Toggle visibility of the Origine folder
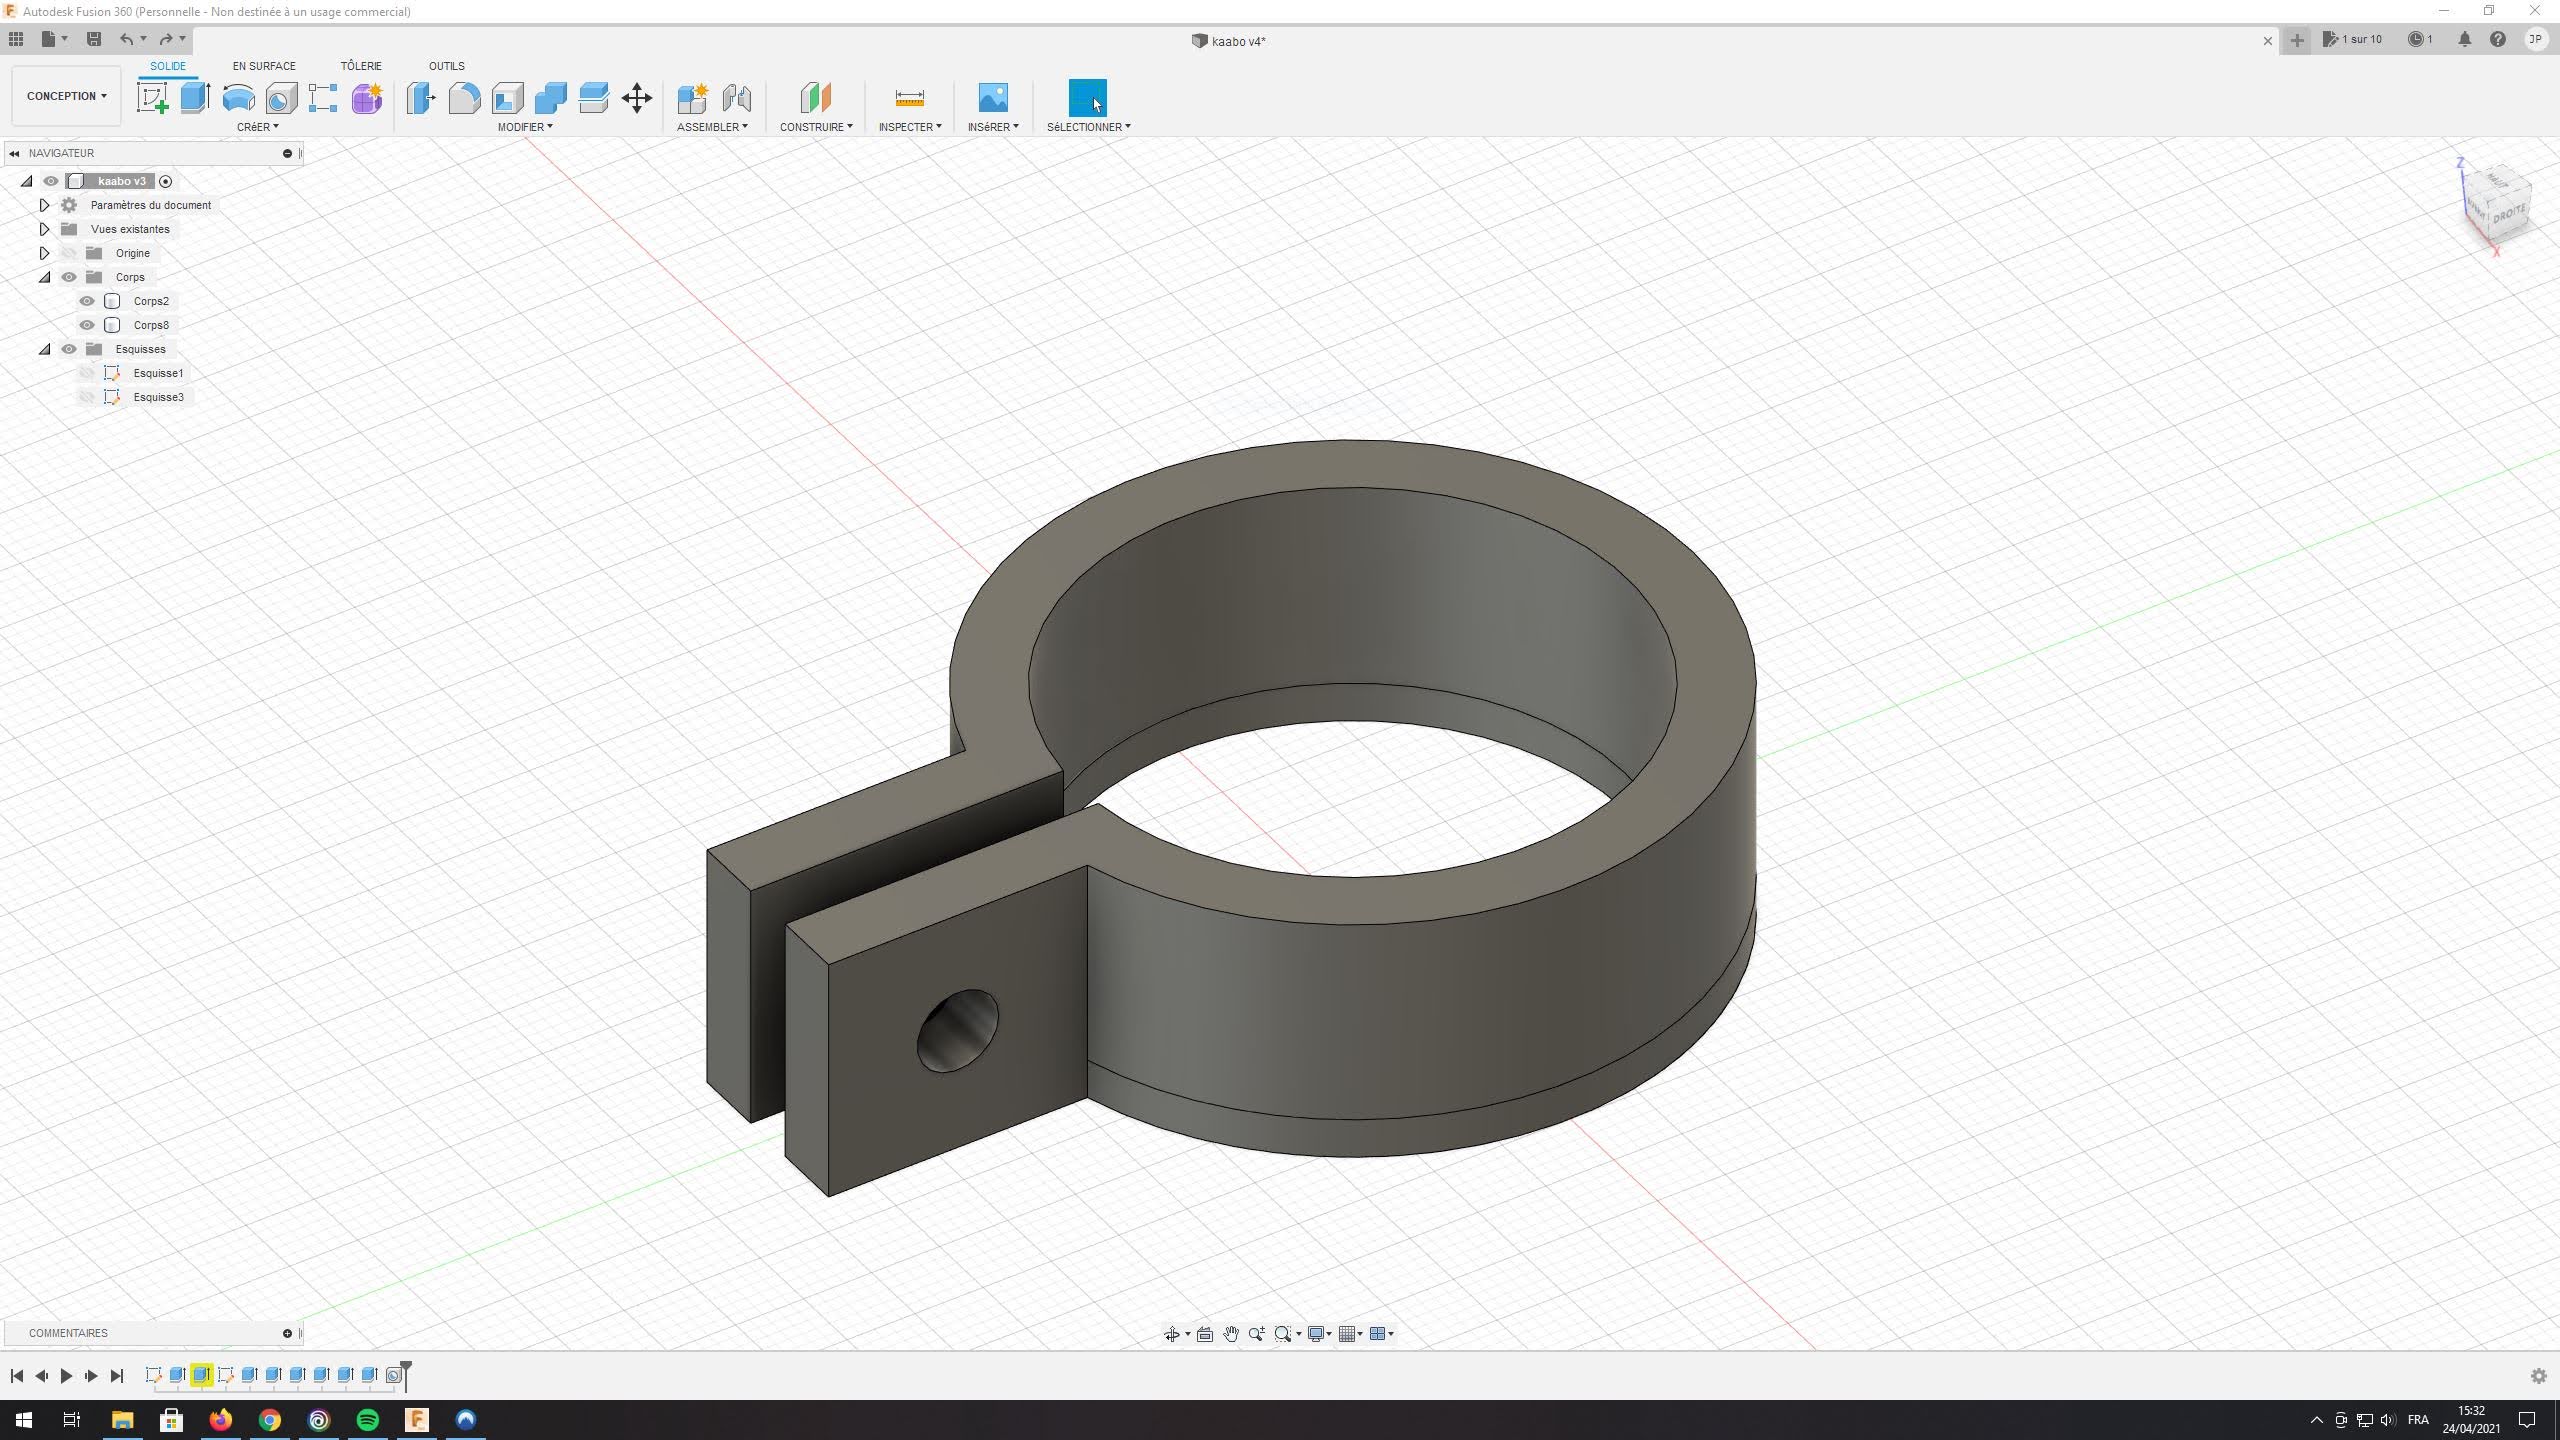 69,253
